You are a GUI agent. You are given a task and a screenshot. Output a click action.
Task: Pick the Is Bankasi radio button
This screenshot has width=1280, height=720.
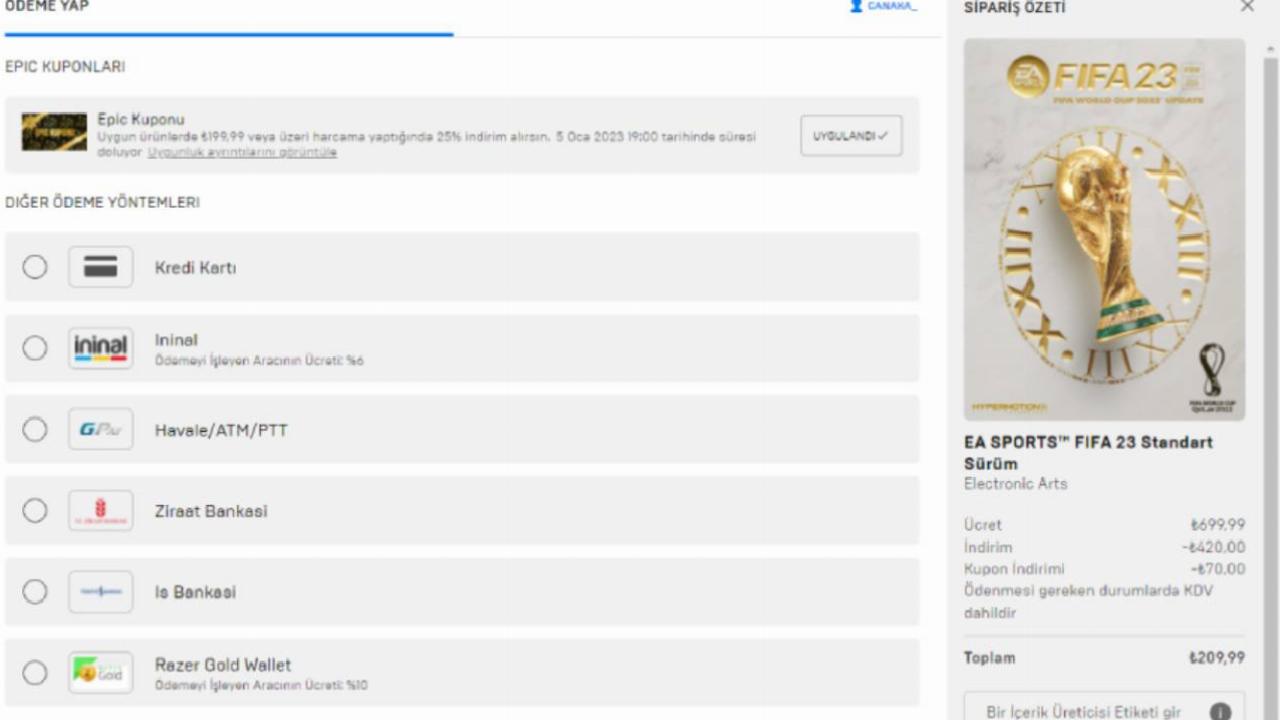[35, 592]
